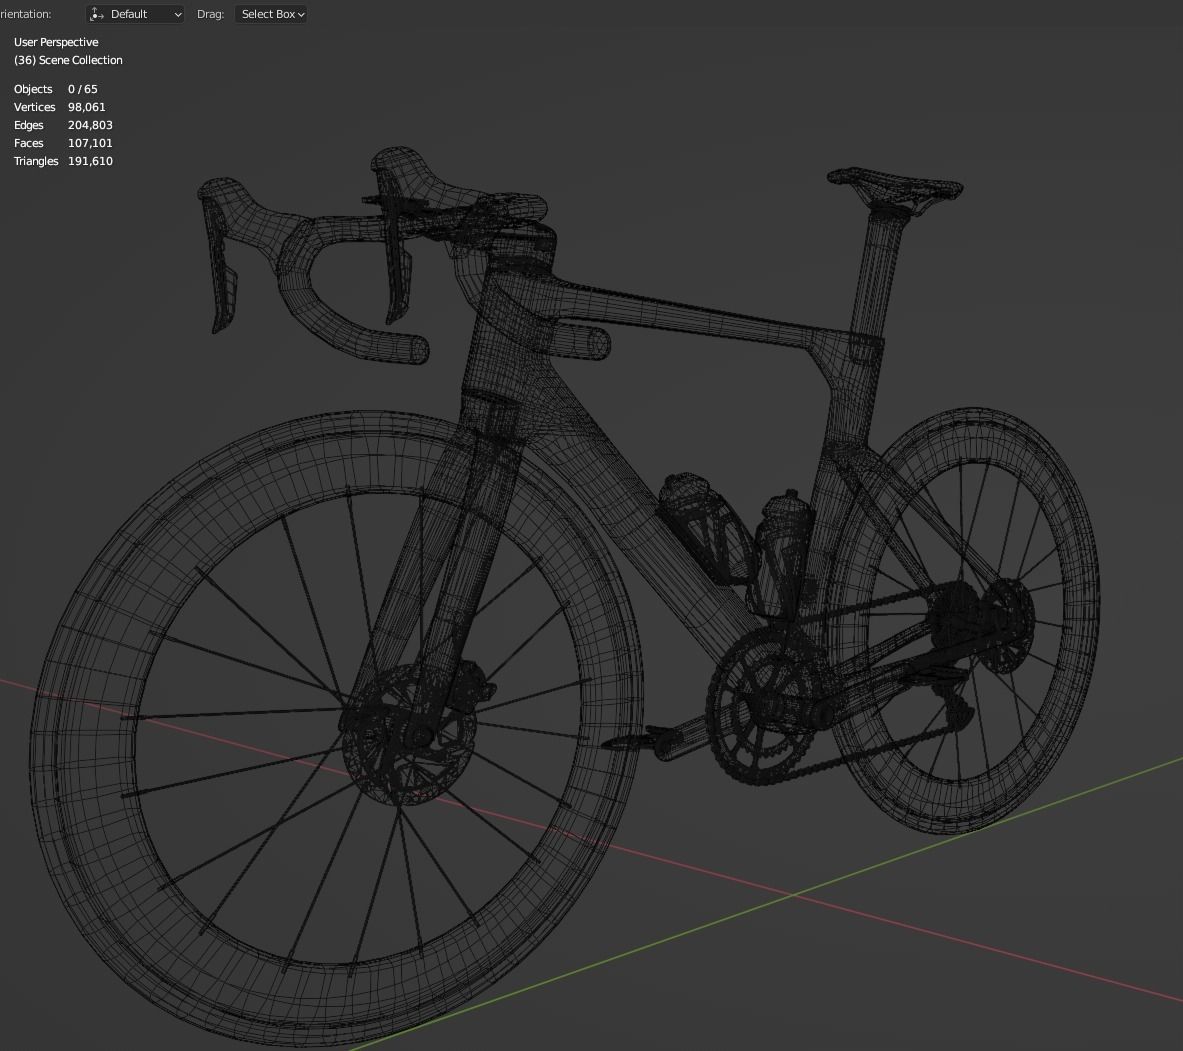Click the Triangles 191,610 statistic
This screenshot has width=1183, height=1051.
tap(63, 161)
